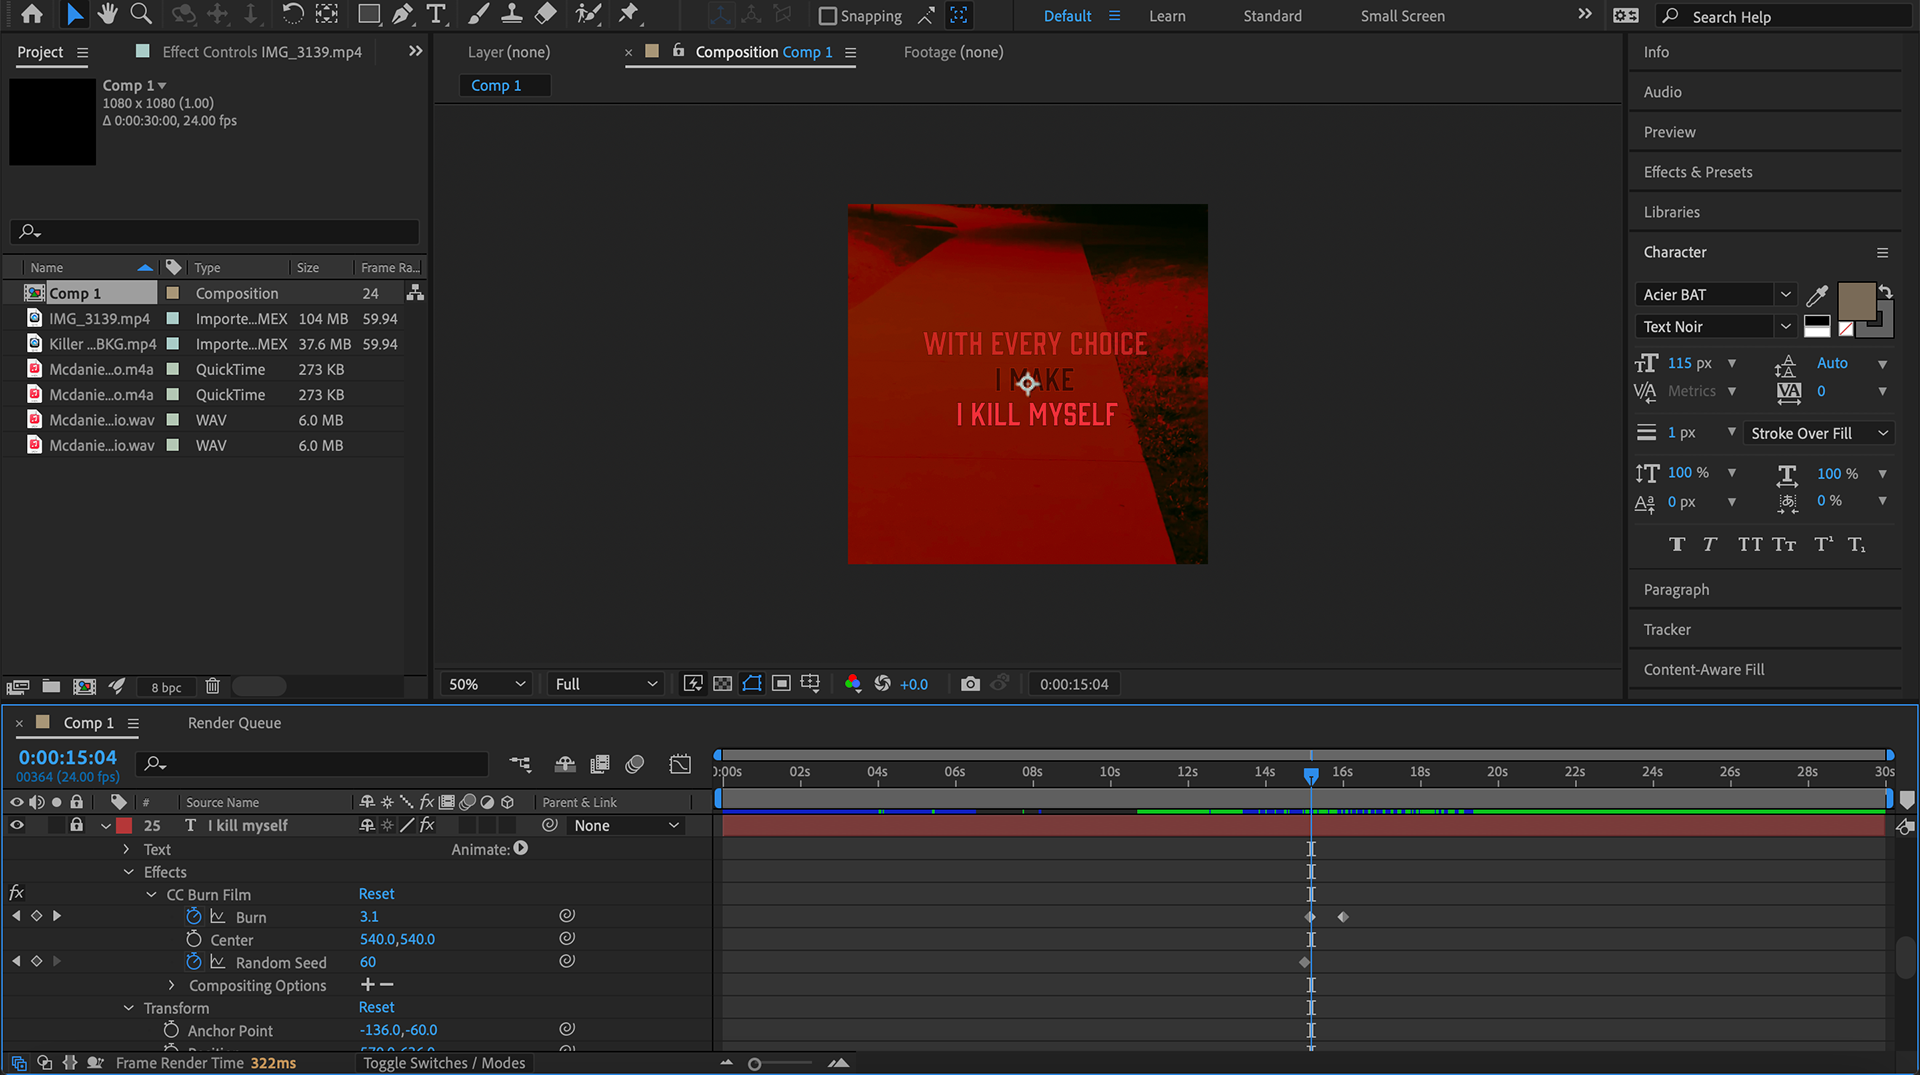Toggle the CC Burn Film fx switch
Image resolution: width=1920 pixels, height=1075 pixels.
[17, 893]
